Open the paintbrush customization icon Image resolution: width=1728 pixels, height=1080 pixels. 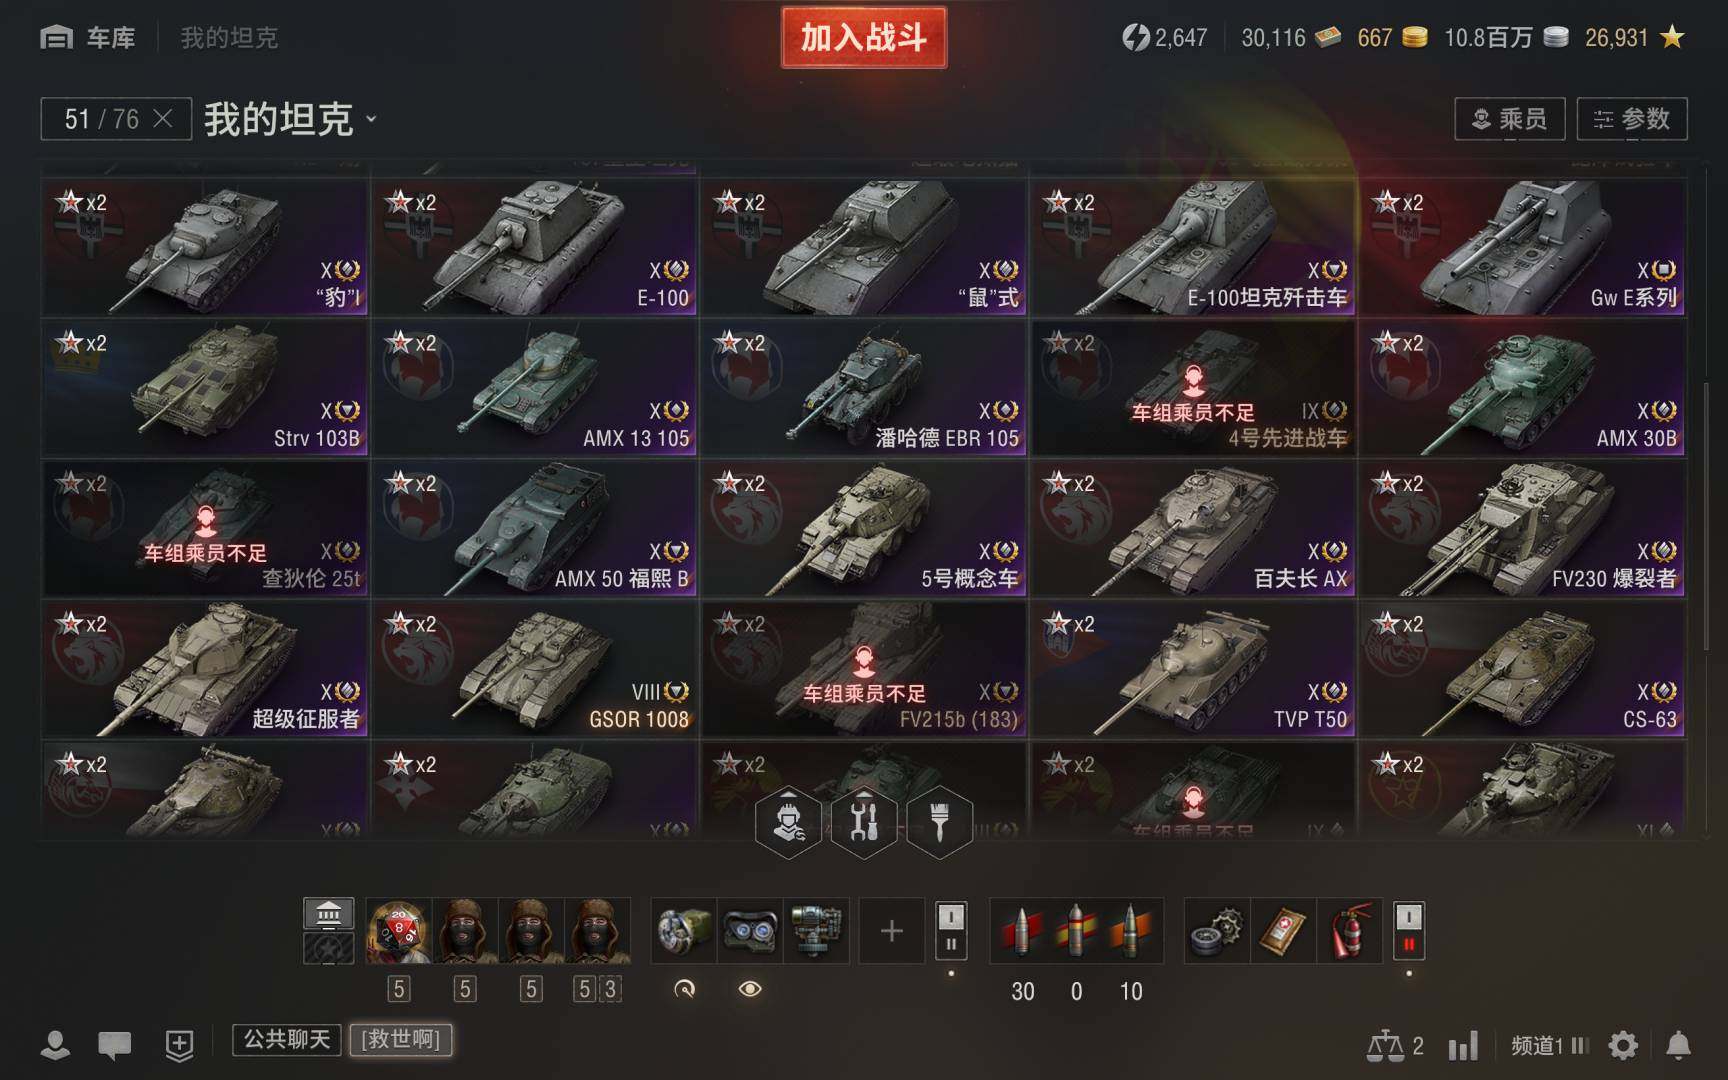939,824
